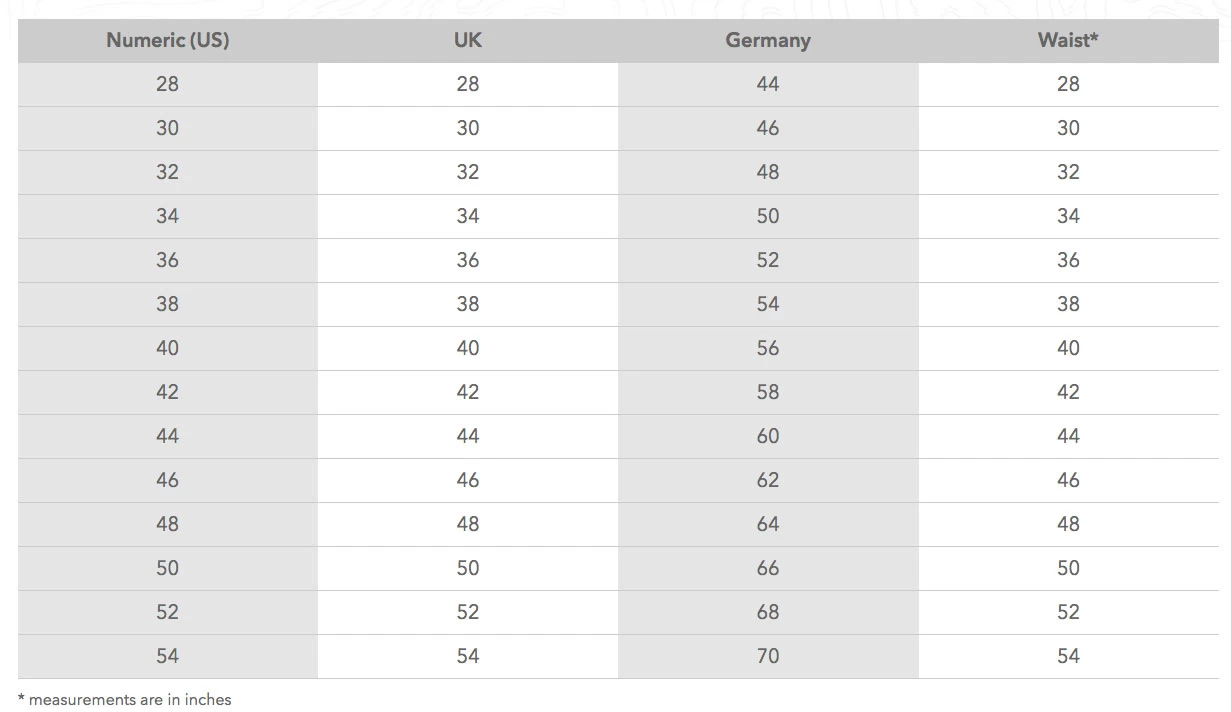The image size is (1231, 712).
Task: Click the Numeric (US) column header
Action: [167, 41]
